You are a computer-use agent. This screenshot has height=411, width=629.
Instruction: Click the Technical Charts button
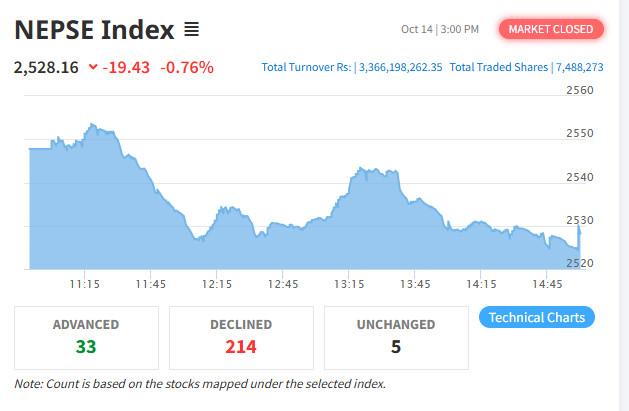tap(537, 318)
